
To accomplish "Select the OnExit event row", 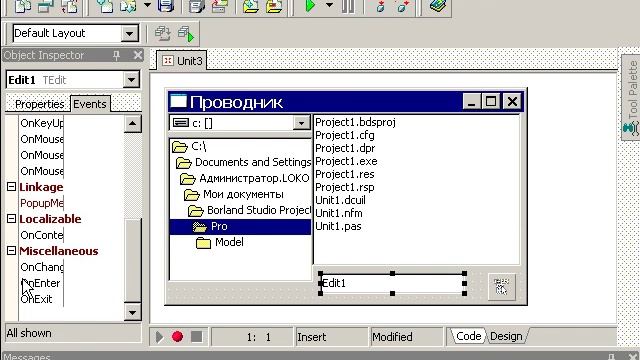I will tap(42, 299).
